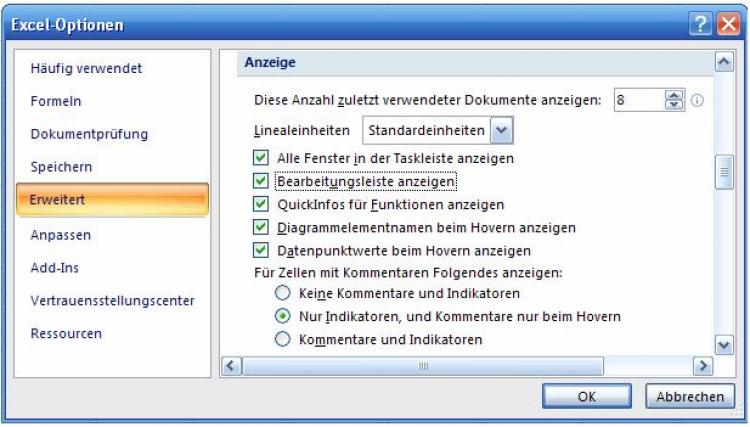Go to 'Vertrauensstellungscenter' section
Viewport: 750px width, 427px height.
(112, 300)
